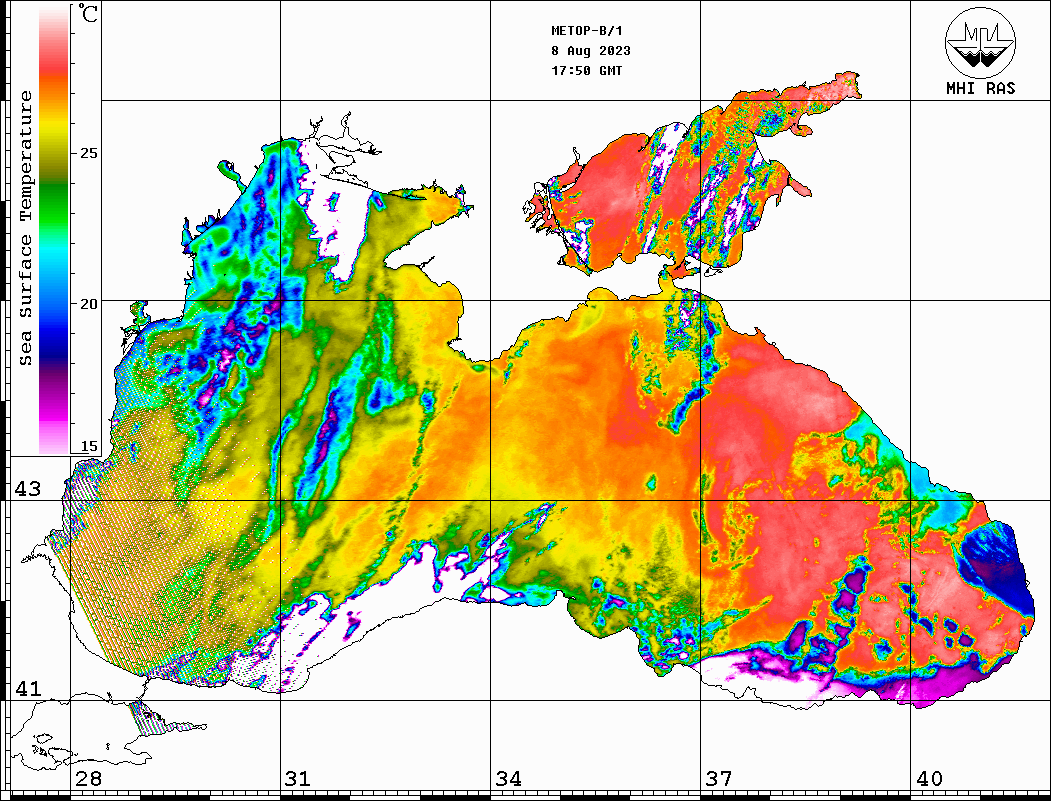Click the '17:50 GMT' time text

pos(586,70)
